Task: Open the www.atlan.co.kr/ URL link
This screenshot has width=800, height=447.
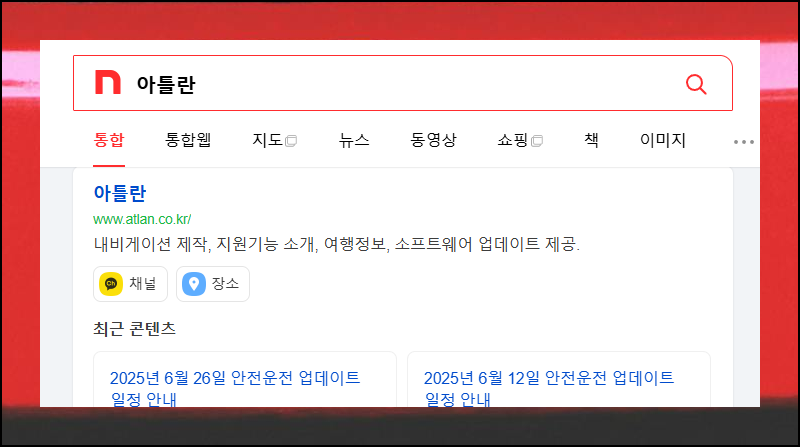Action: click(142, 219)
